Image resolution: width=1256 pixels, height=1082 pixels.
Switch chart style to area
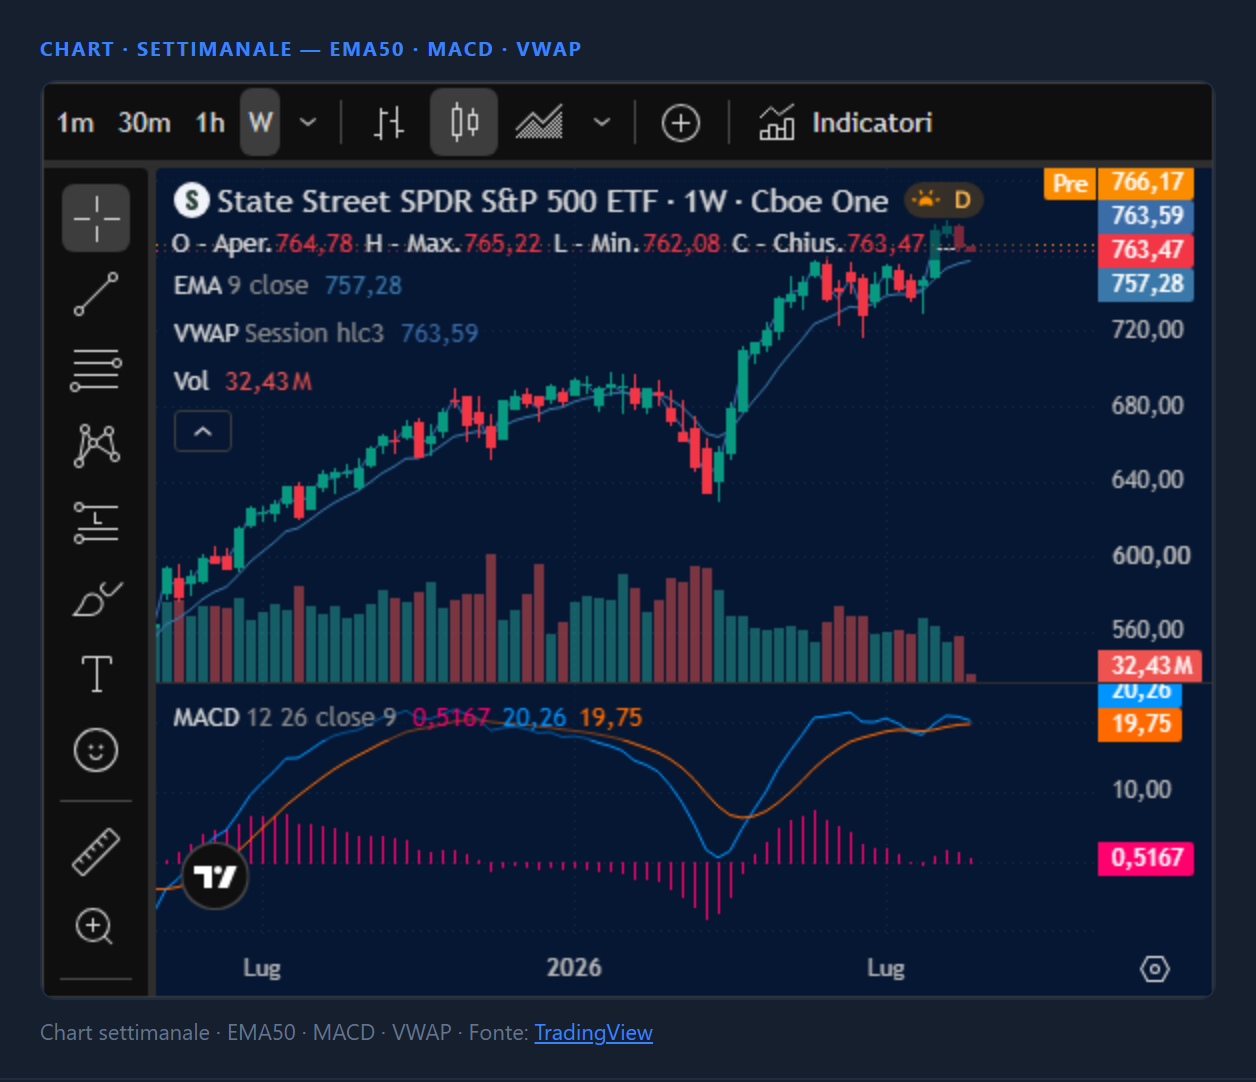click(539, 123)
